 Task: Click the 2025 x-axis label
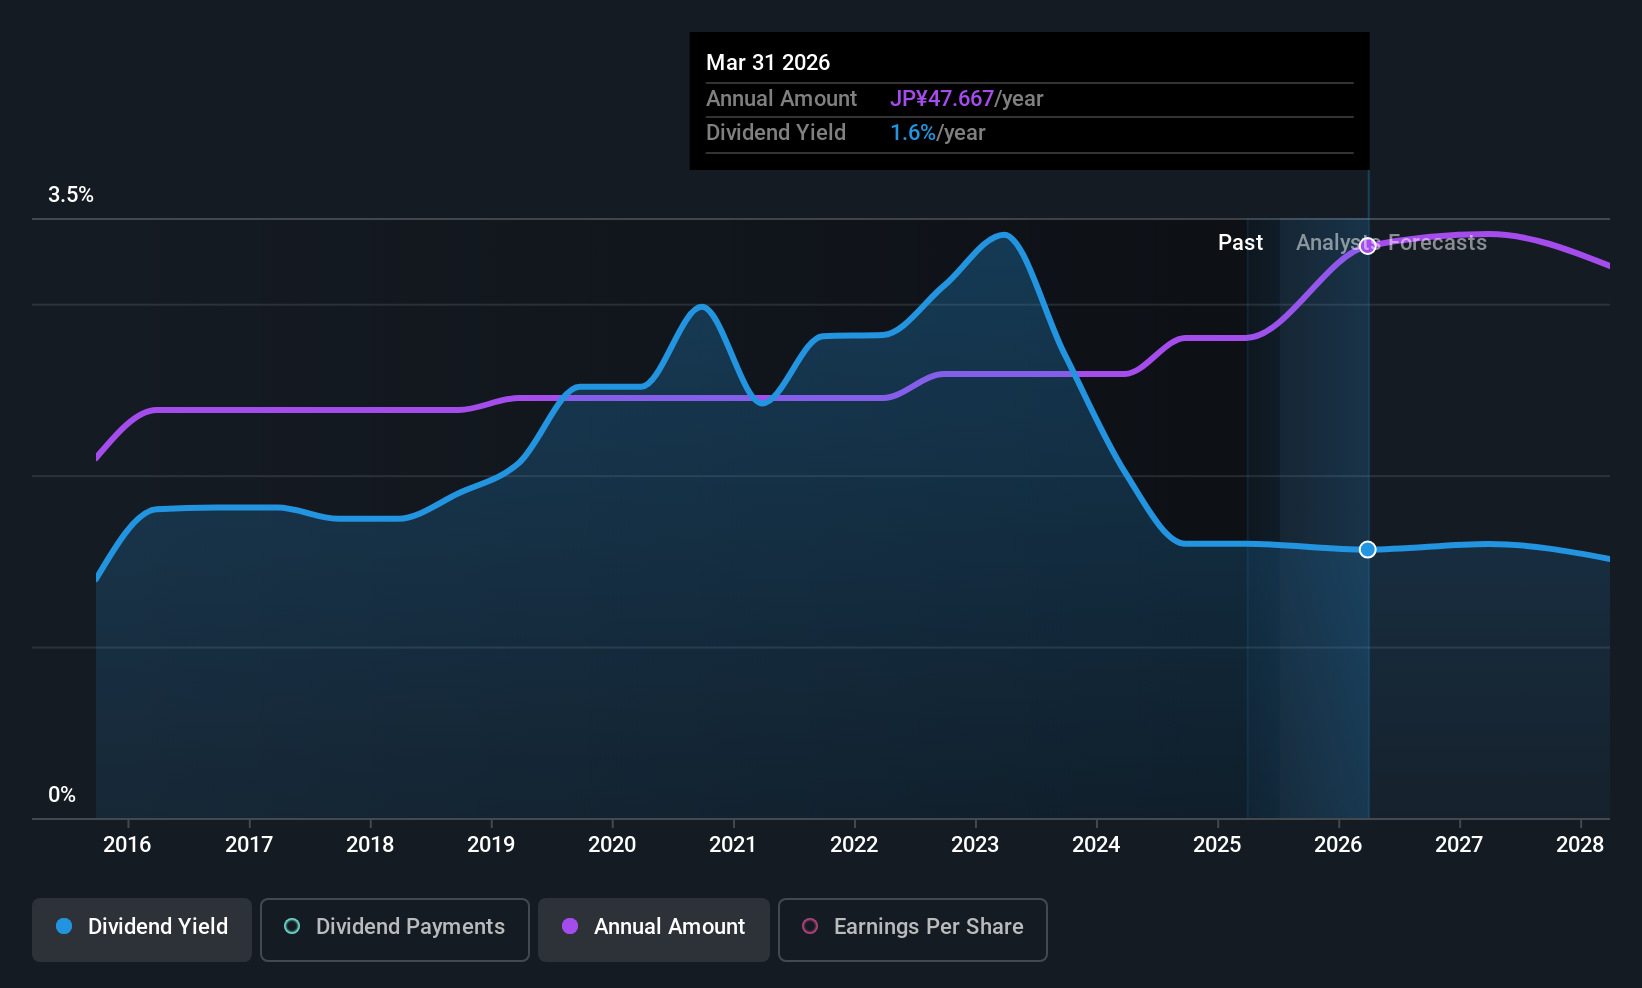click(1217, 845)
